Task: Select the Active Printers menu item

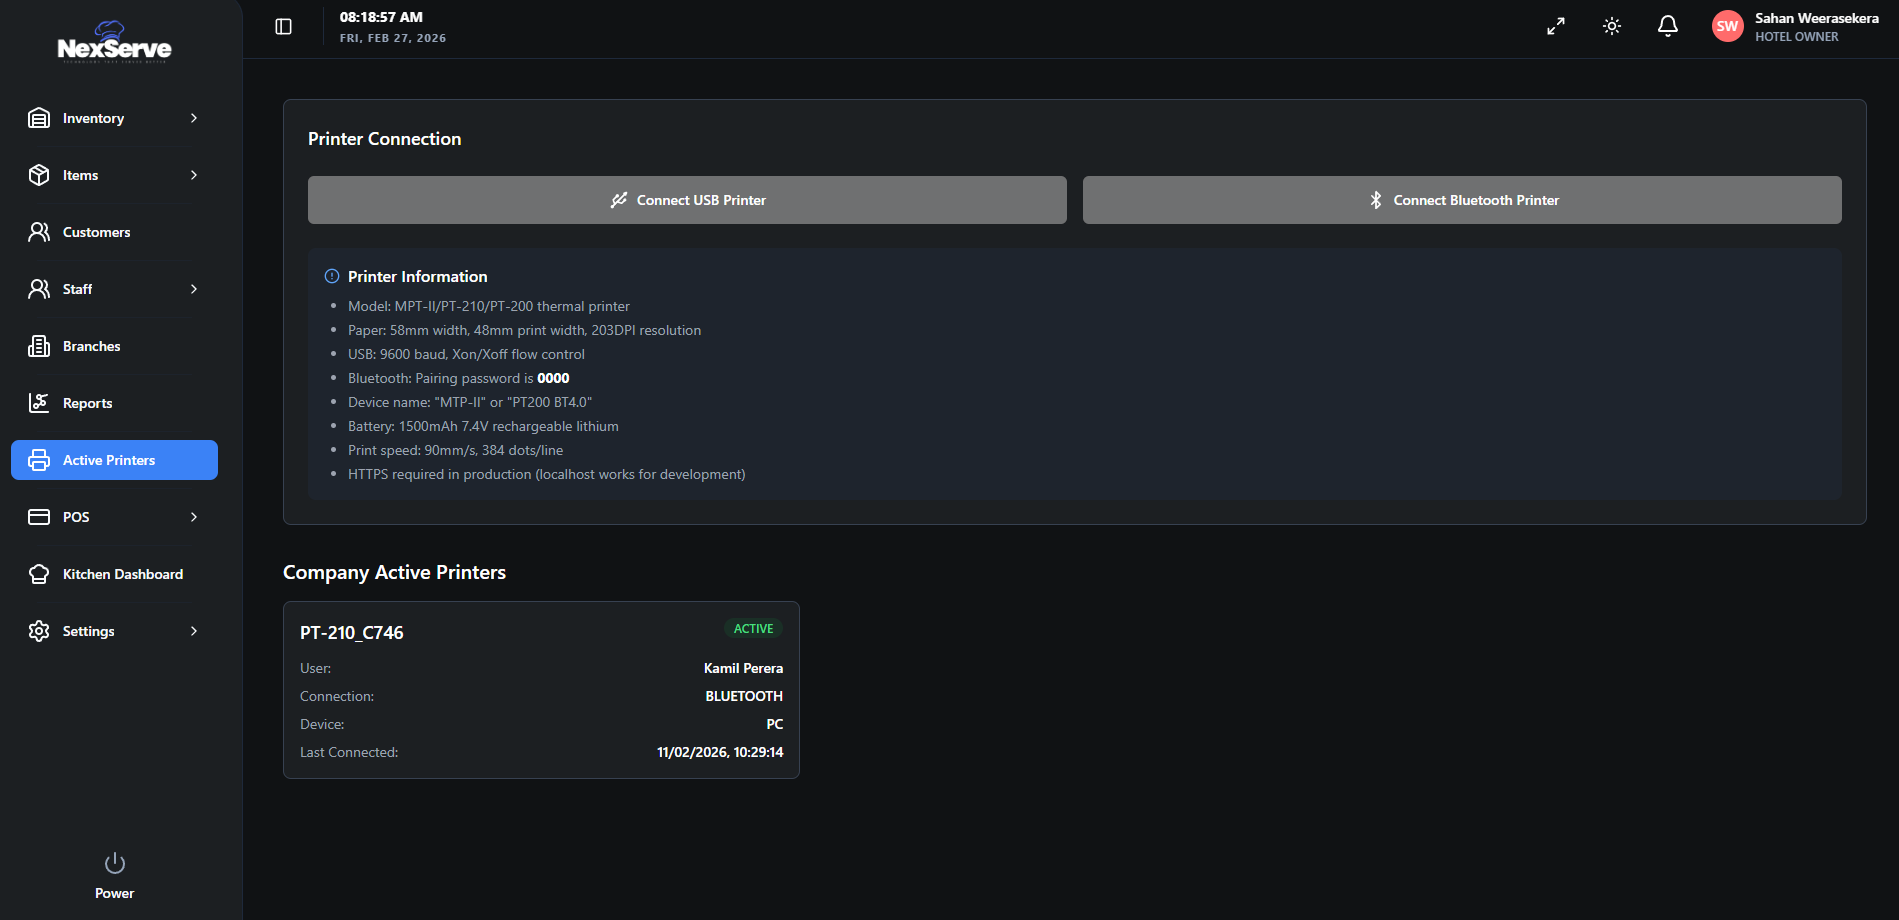Action: pyautogui.click(x=114, y=460)
